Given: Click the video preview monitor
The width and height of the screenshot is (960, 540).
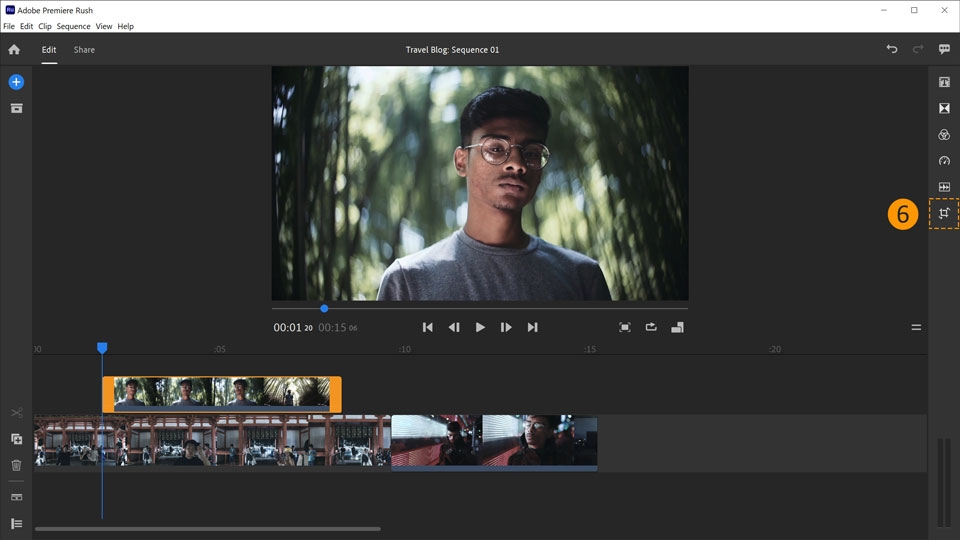Looking at the screenshot, I should point(480,183).
